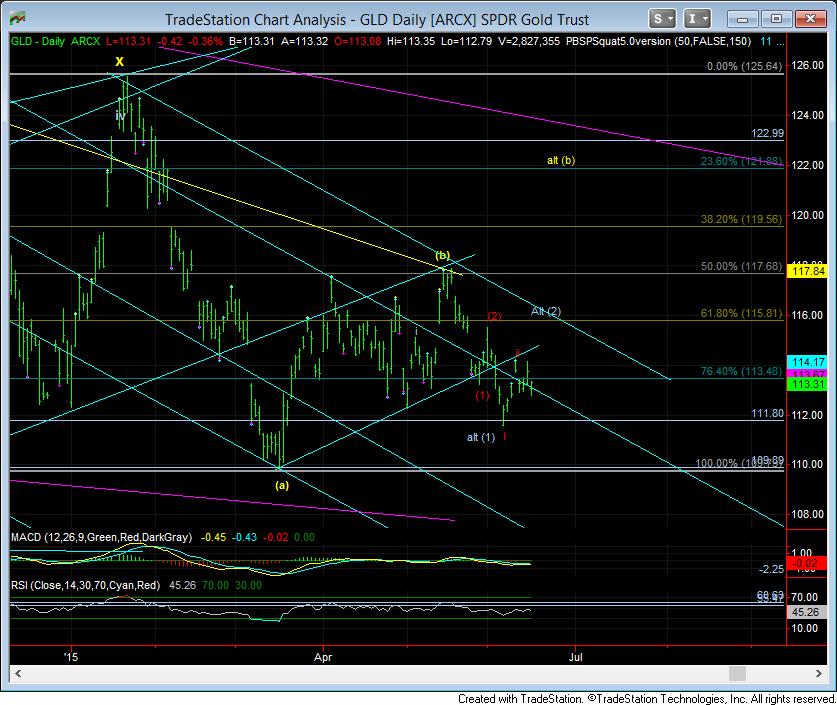The image size is (837, 705).
Task: Click the 'Jul' date axis label
Action: click(x=575, y=657)
